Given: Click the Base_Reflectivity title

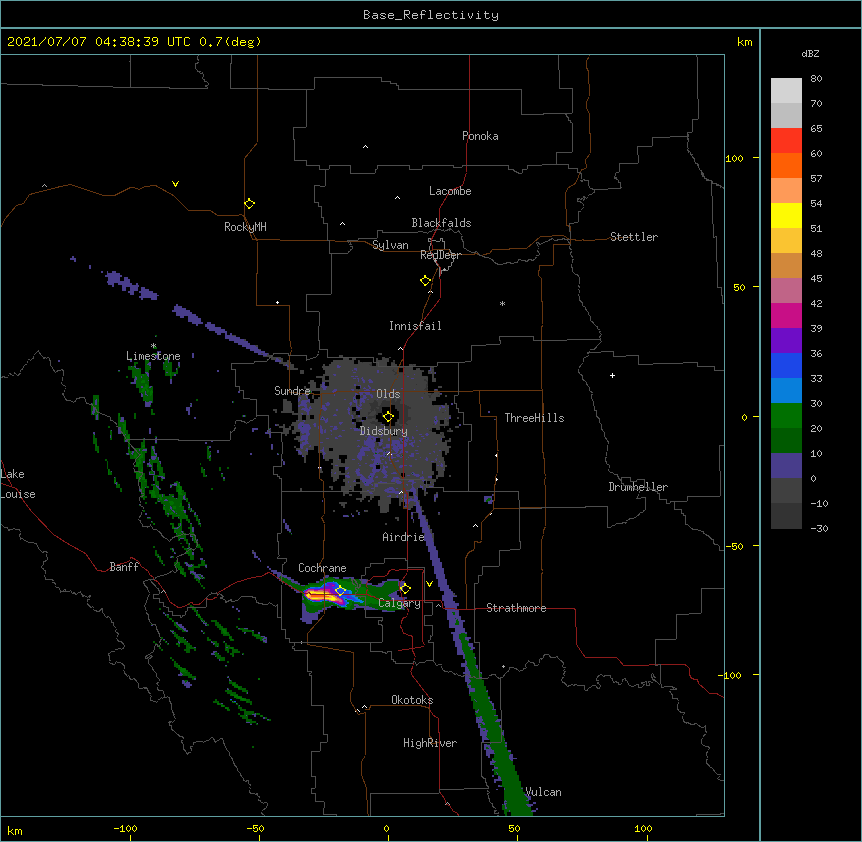Looking at the screenshot, I should (x=431, y=15).
